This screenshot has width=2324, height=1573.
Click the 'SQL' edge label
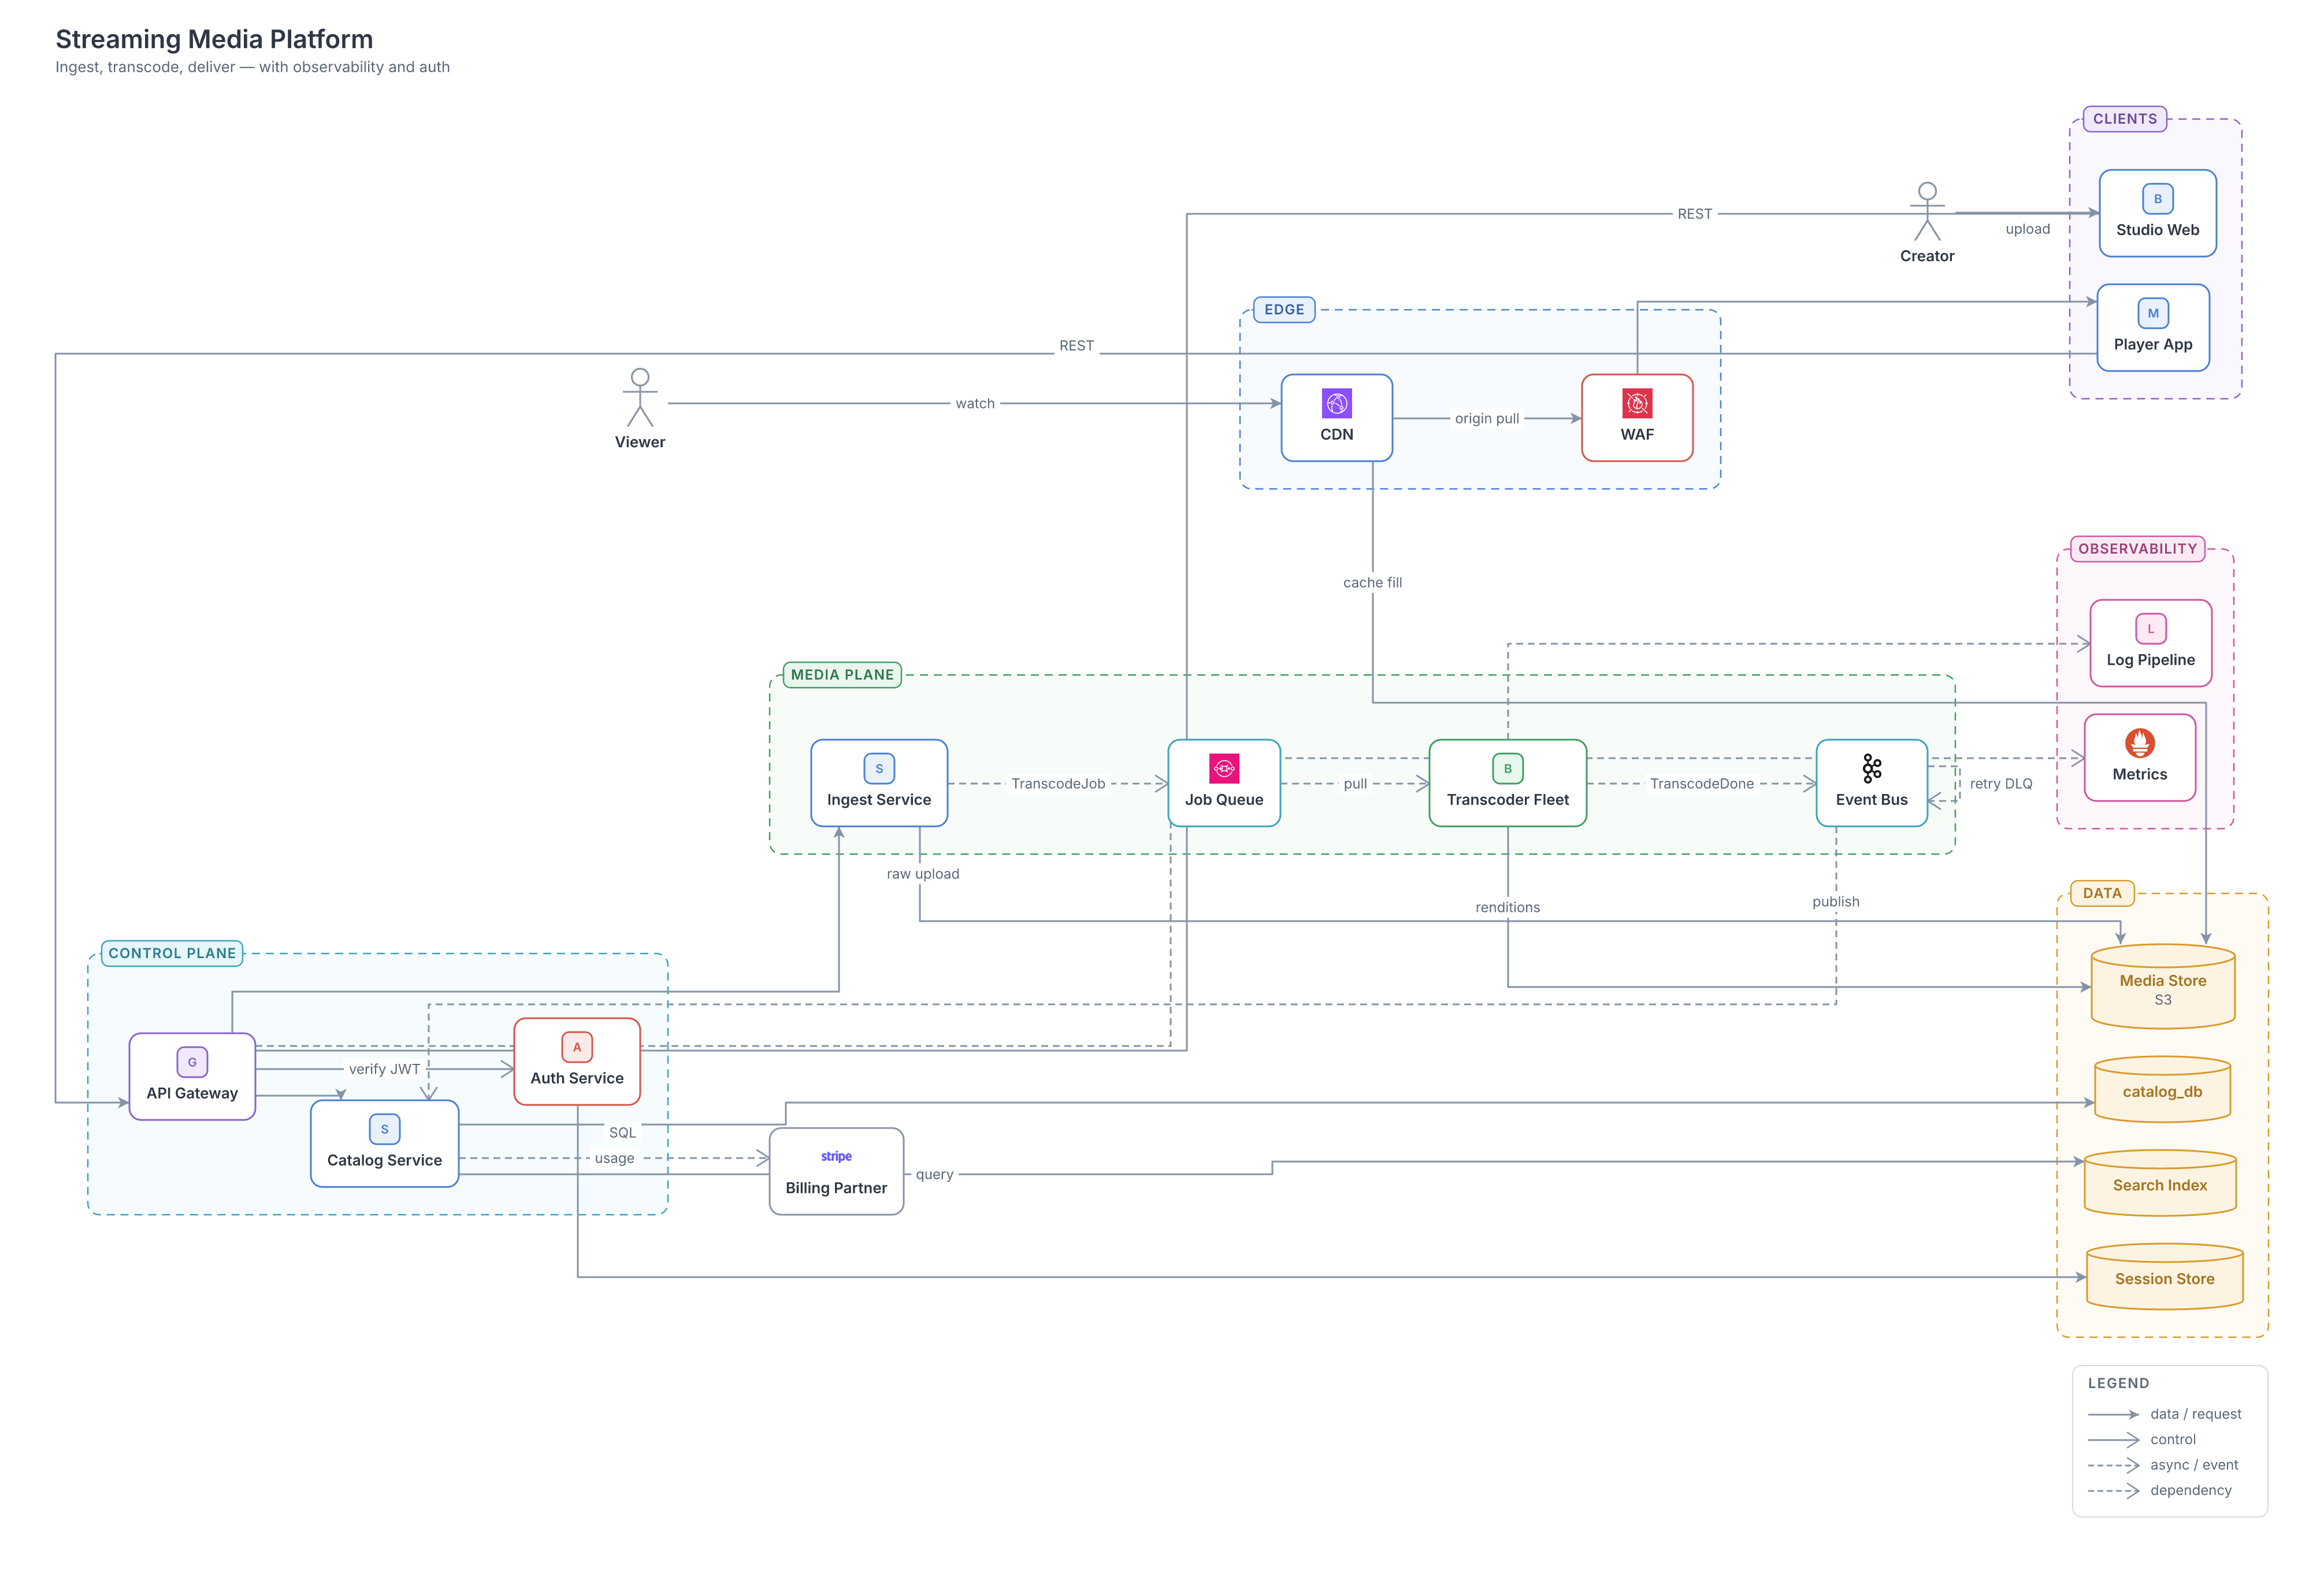tap(622, 1133)
